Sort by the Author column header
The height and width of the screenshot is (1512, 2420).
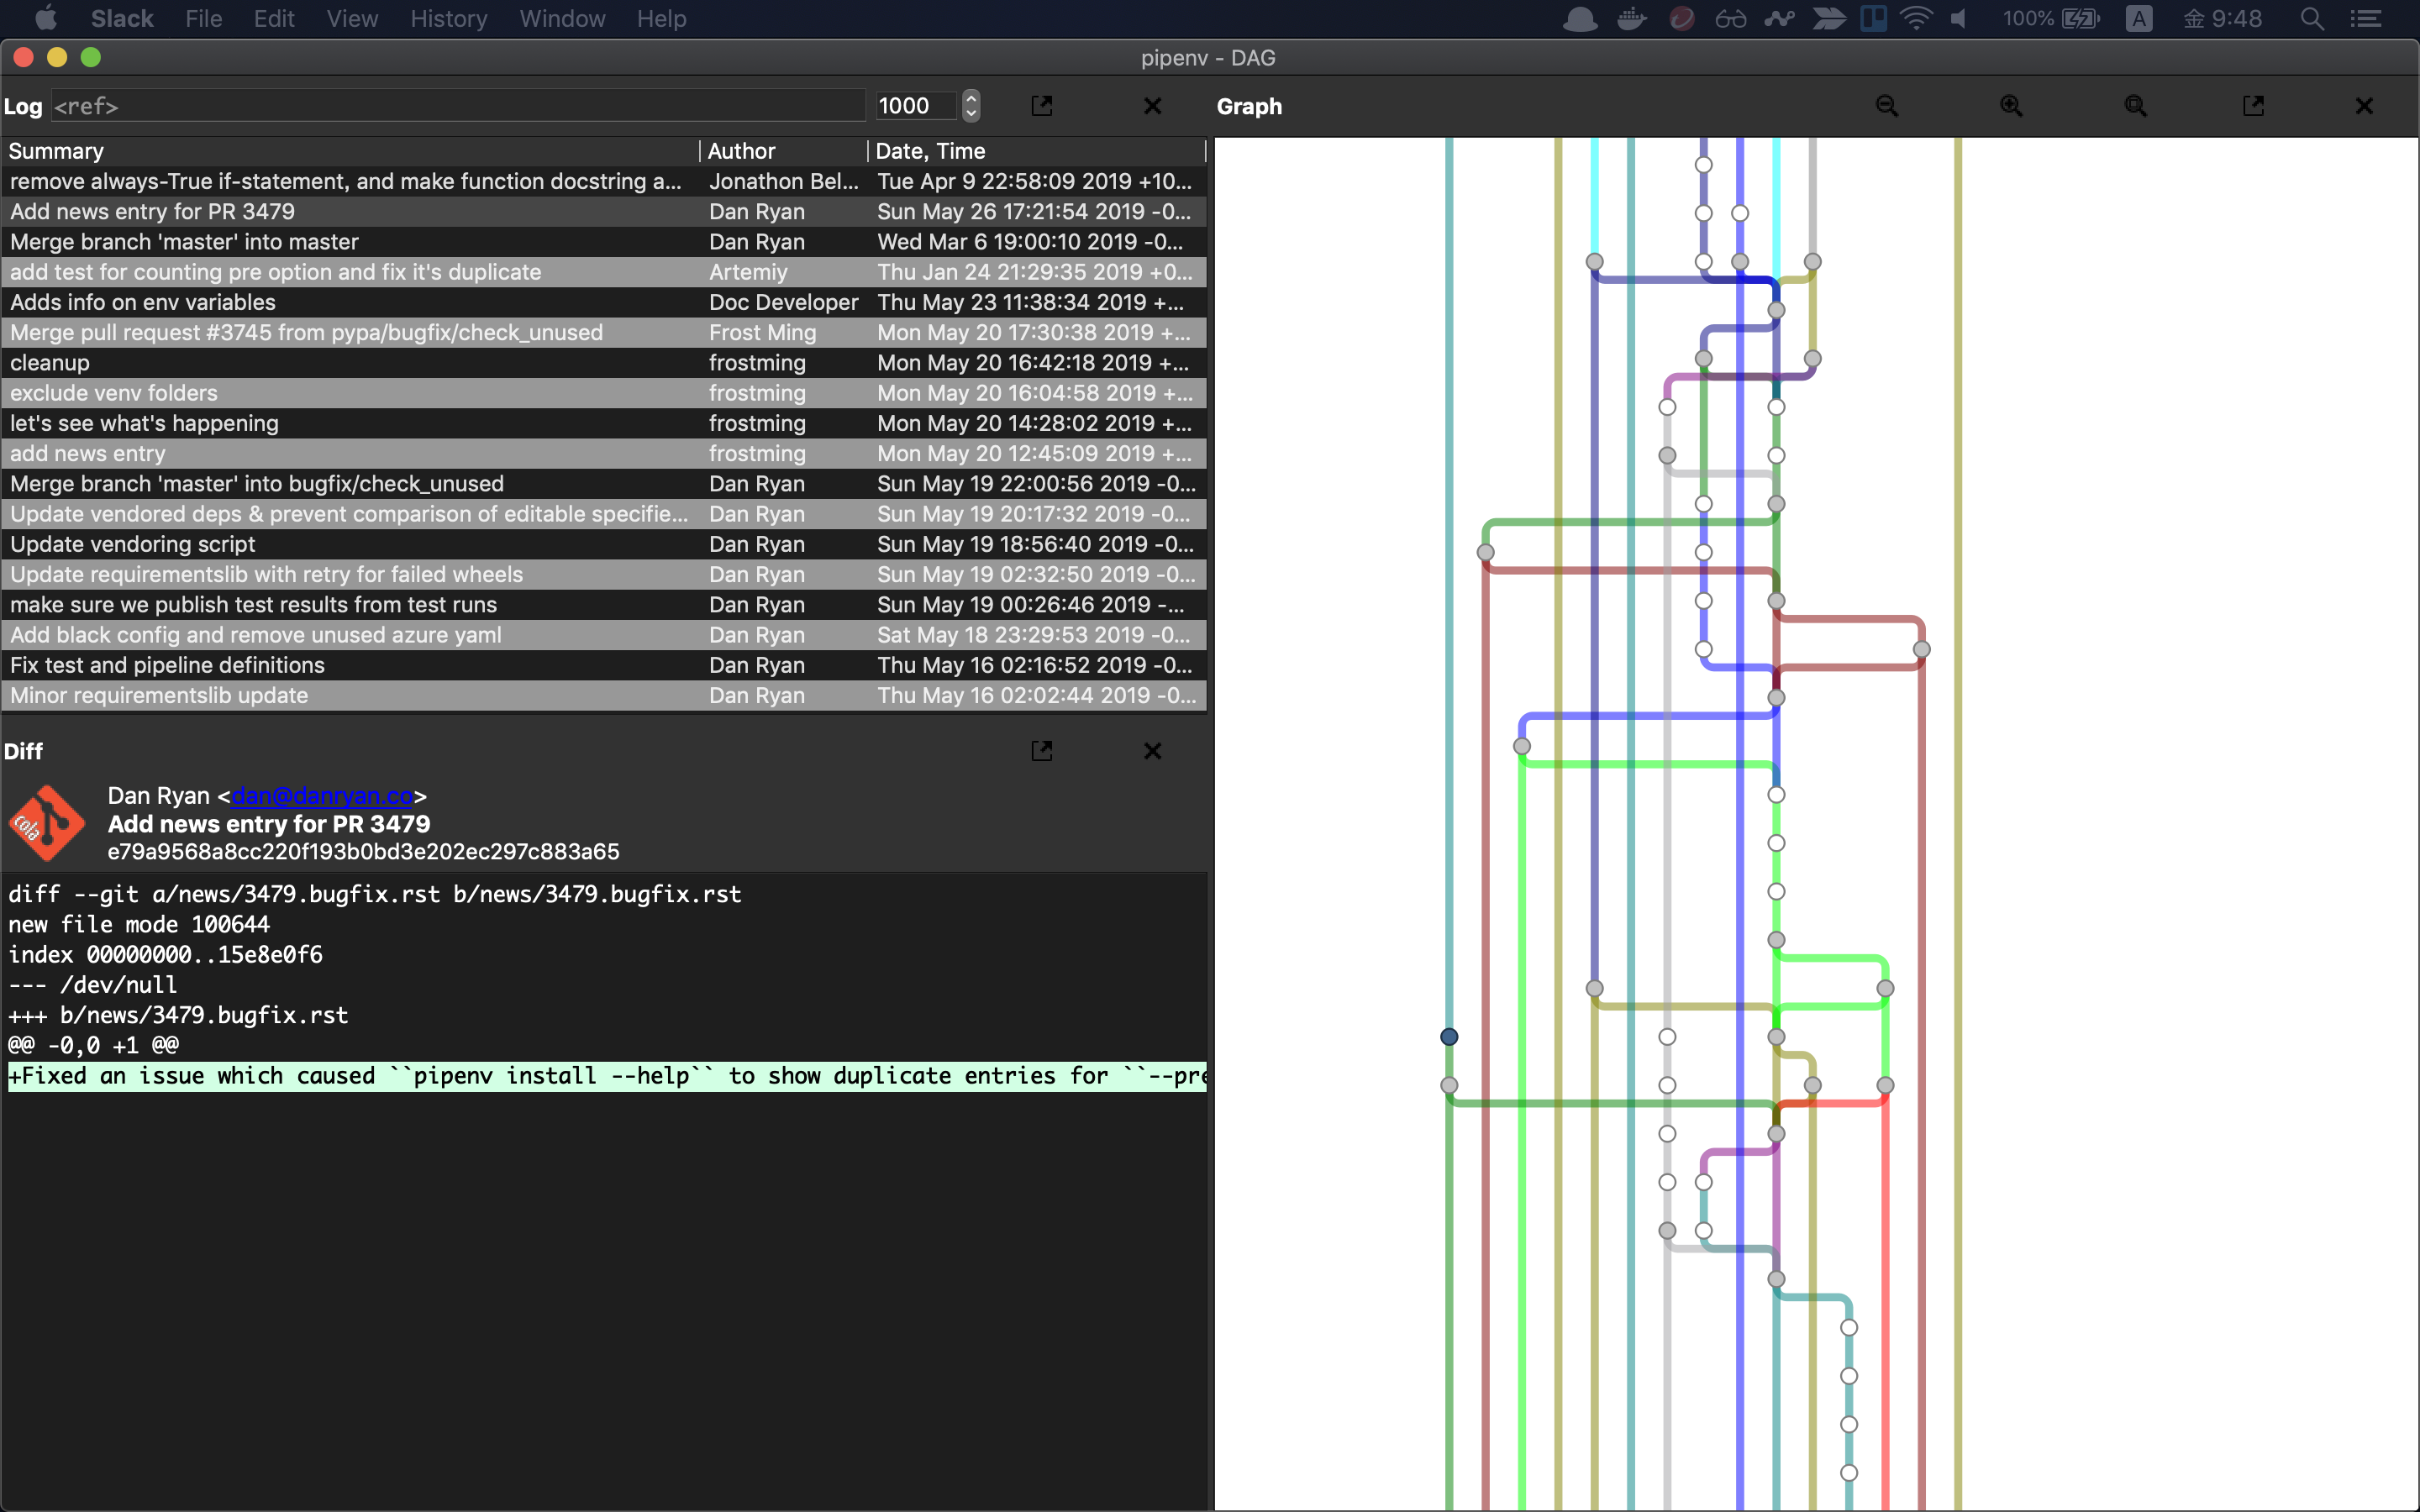tap(783, 151)
